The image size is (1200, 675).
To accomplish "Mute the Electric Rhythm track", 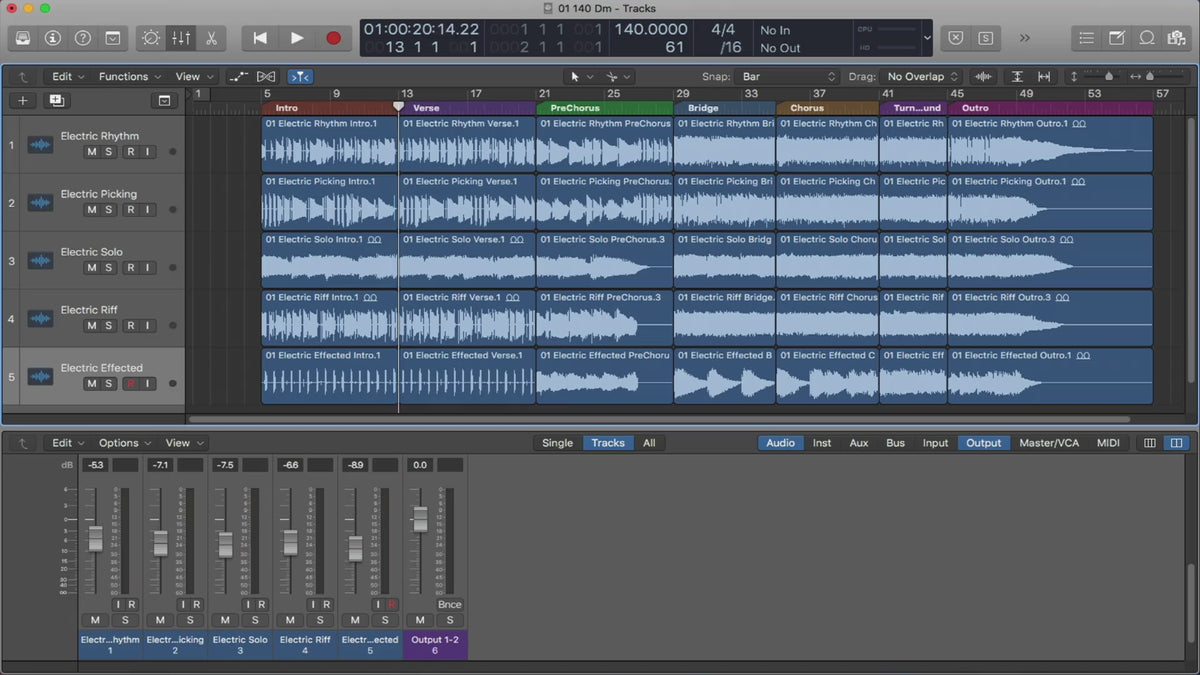I will click(x=92, y=152).
